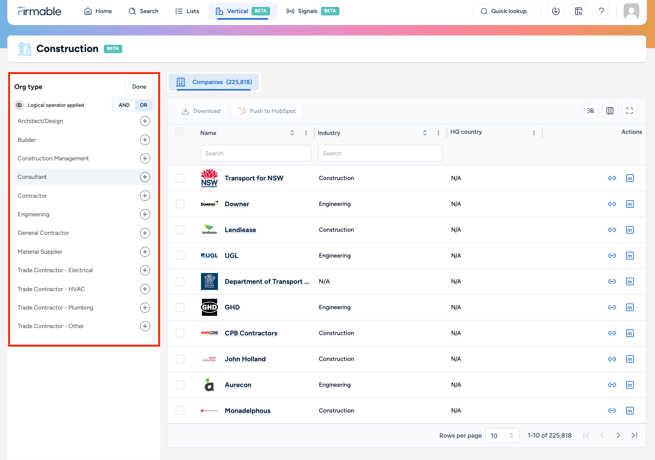
Task: Open website link for Aurecon
Action: point(612,385)
